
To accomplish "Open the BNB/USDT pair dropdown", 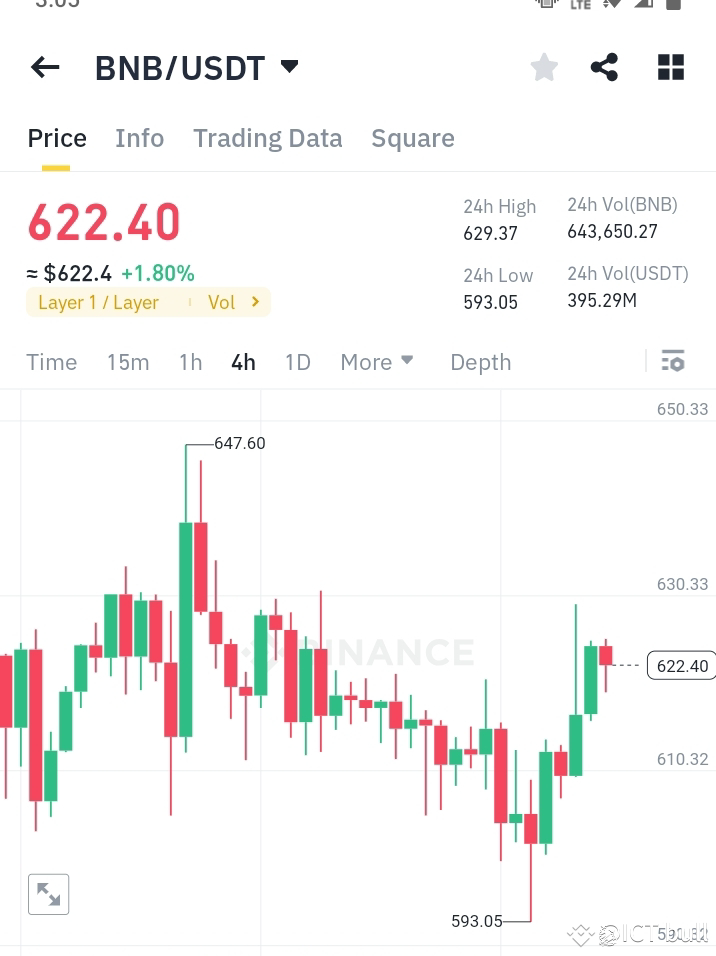I will tap(289, 67).
